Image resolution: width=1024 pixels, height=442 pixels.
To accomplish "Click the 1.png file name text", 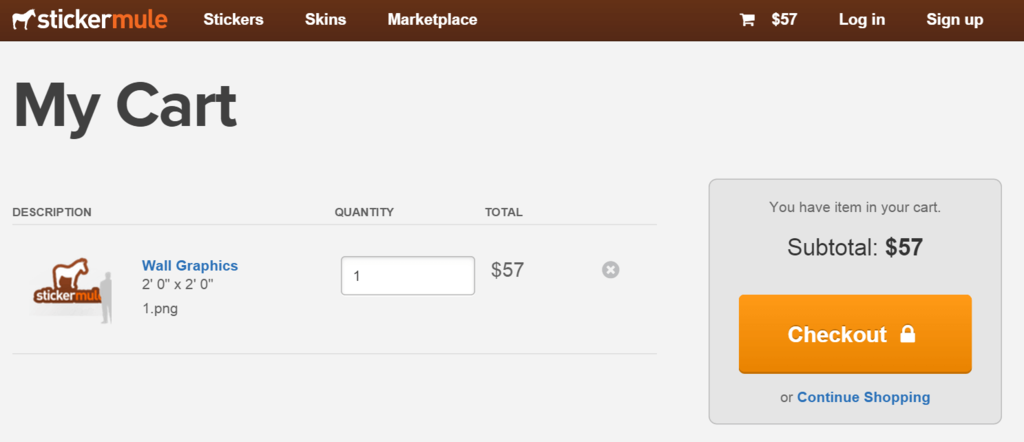I will coord(160,309).
